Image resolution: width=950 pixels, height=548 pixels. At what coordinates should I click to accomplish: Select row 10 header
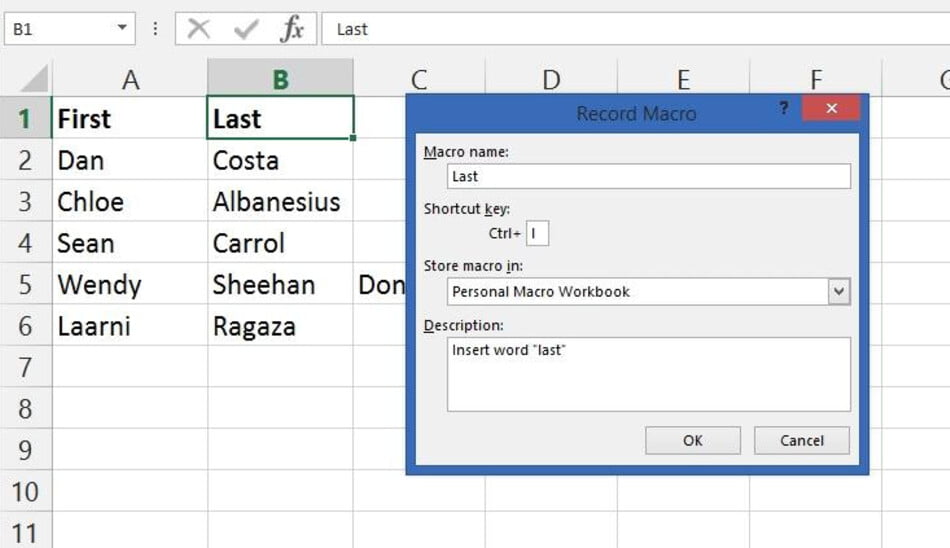(25, 491)
